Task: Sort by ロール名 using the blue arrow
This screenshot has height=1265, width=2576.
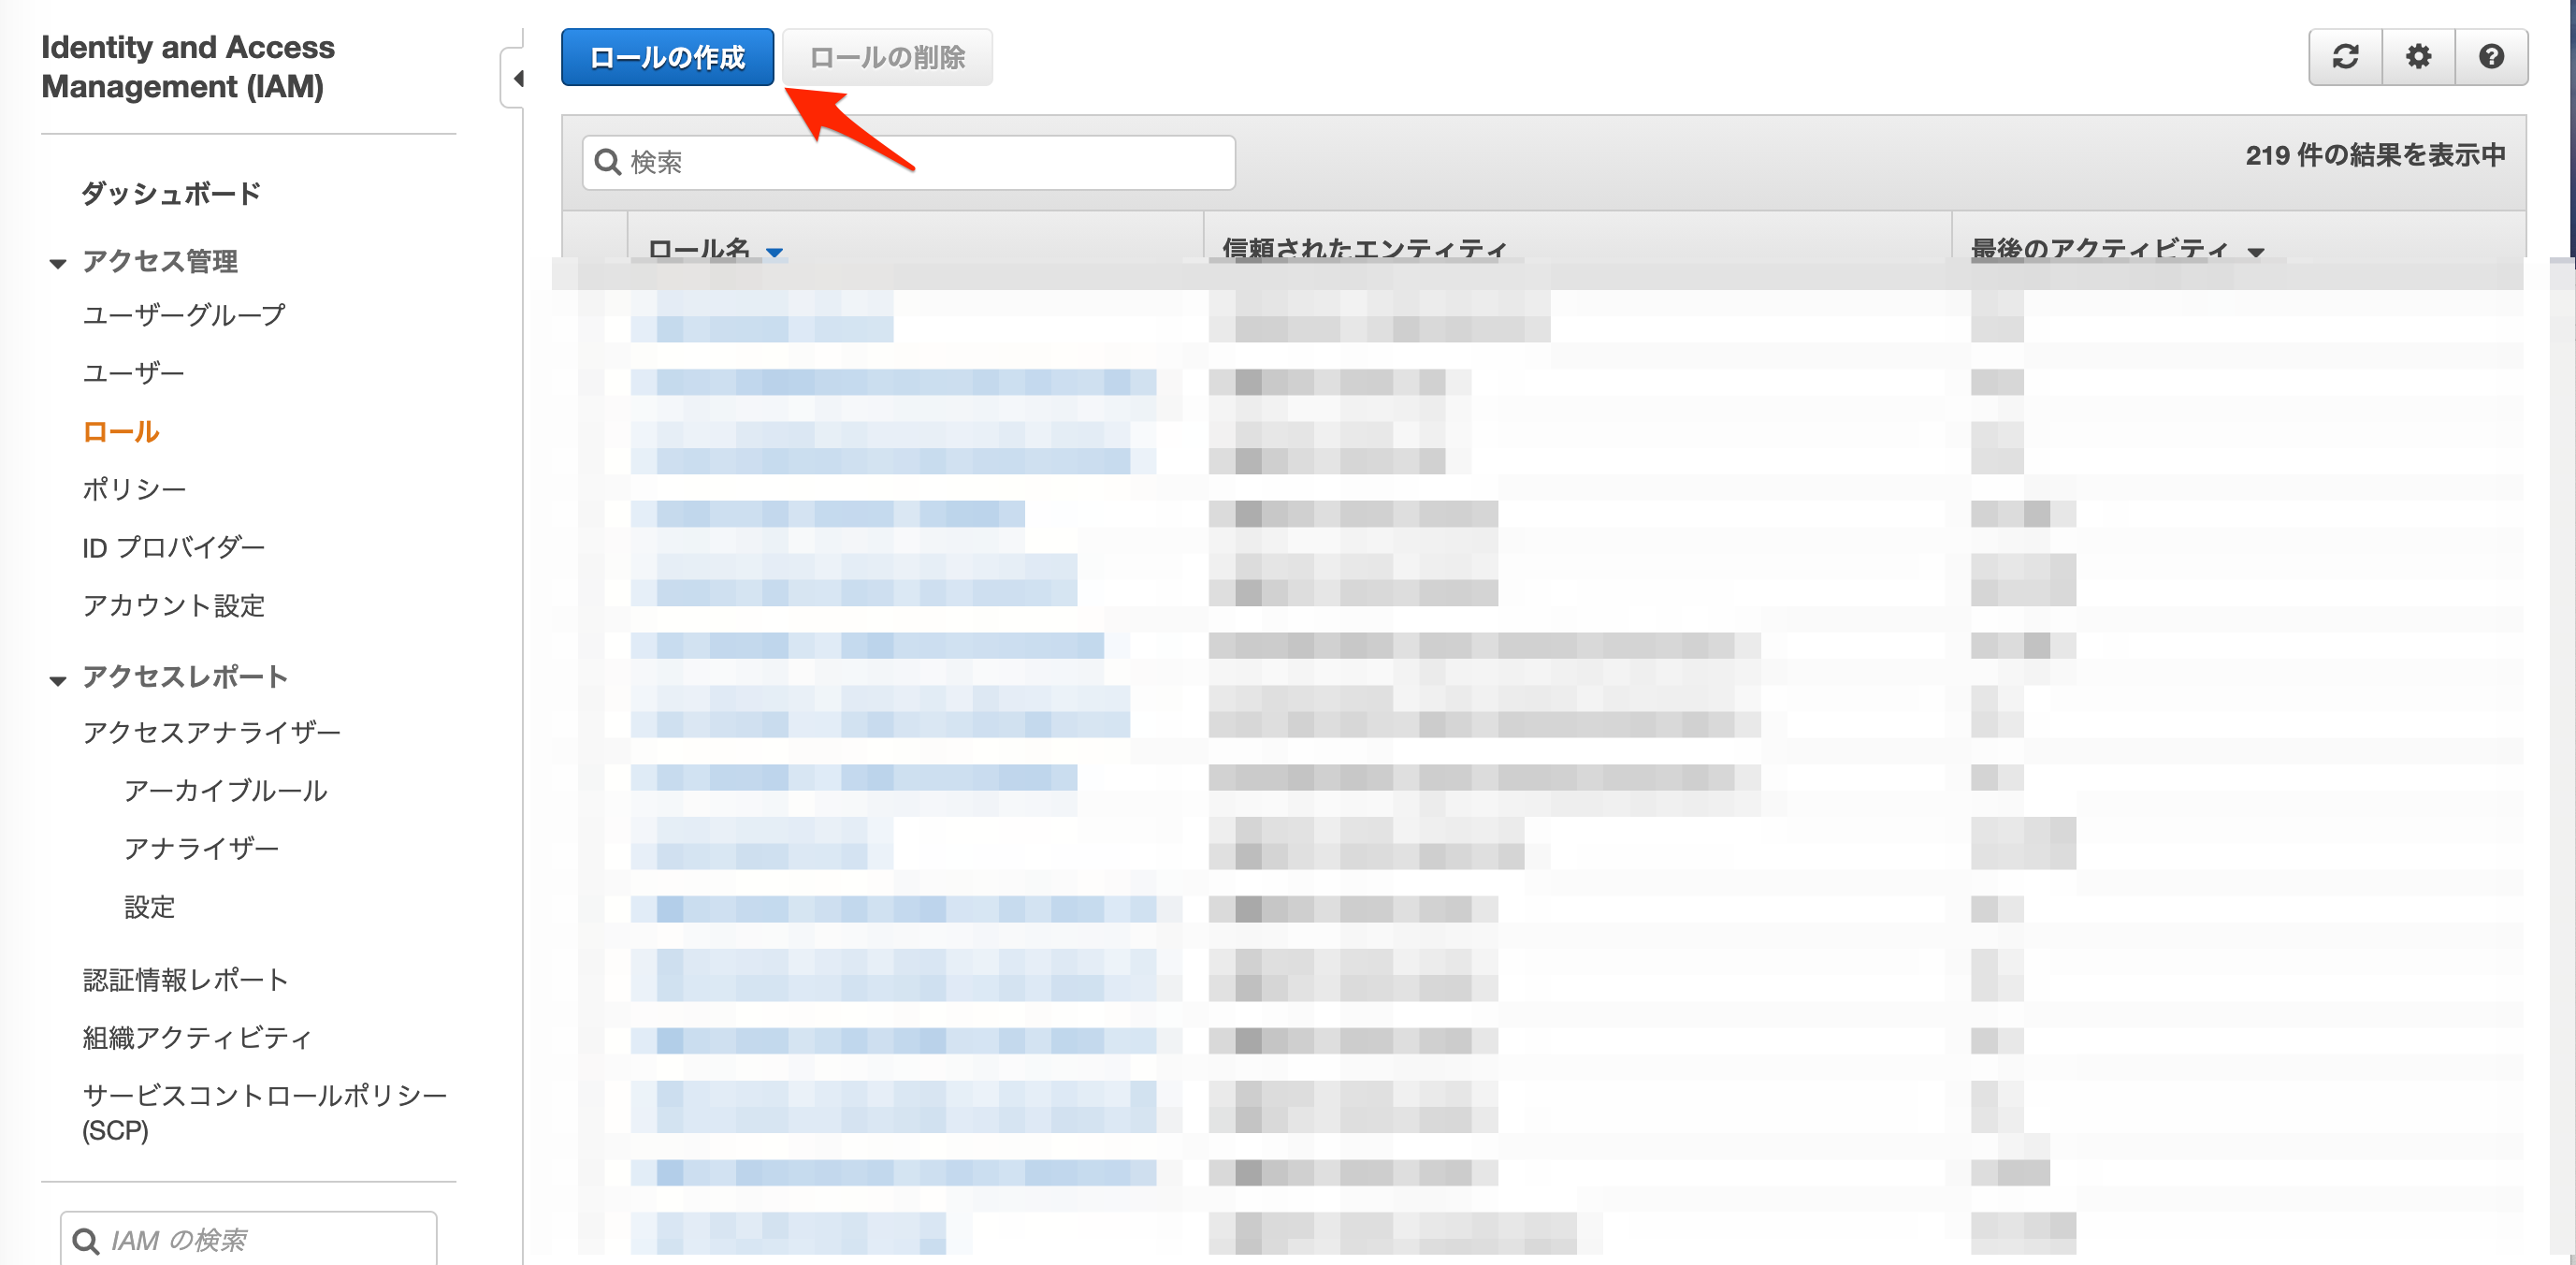Action: click(774, 252)
